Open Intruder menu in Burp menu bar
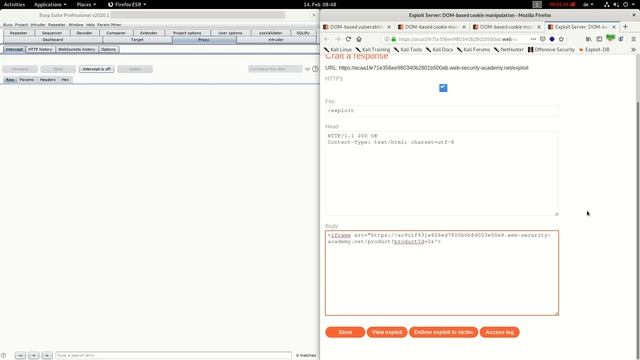The height and width of the screenshot is (360, 640). tap(38, 24)
